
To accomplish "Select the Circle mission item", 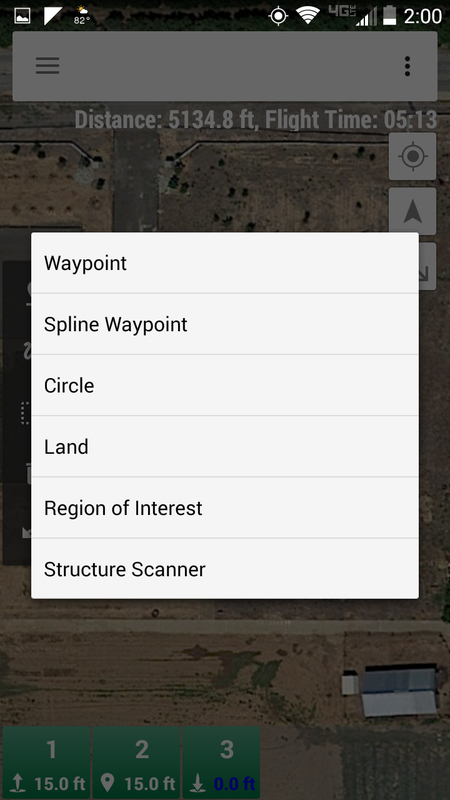I will 225,385.
